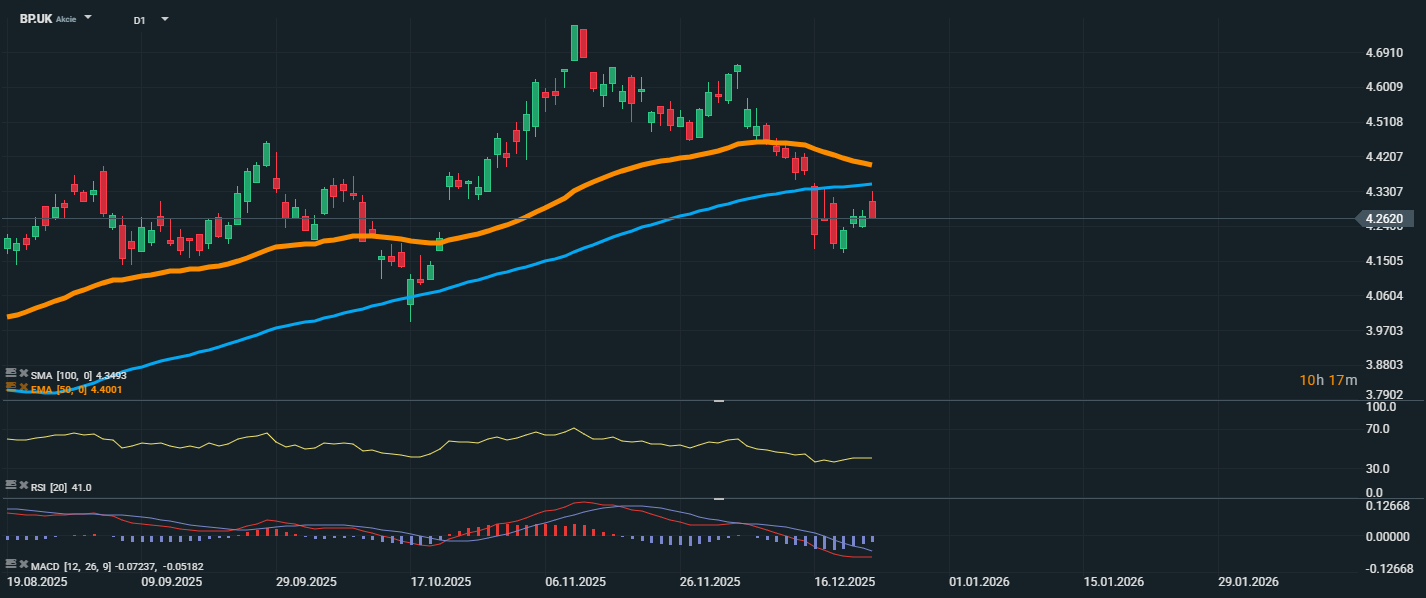This screenshot has width=1426, height=598.
Task: Open settings icon for the MACD indicator
Action: pyautogui.click(x=11, y=565)
